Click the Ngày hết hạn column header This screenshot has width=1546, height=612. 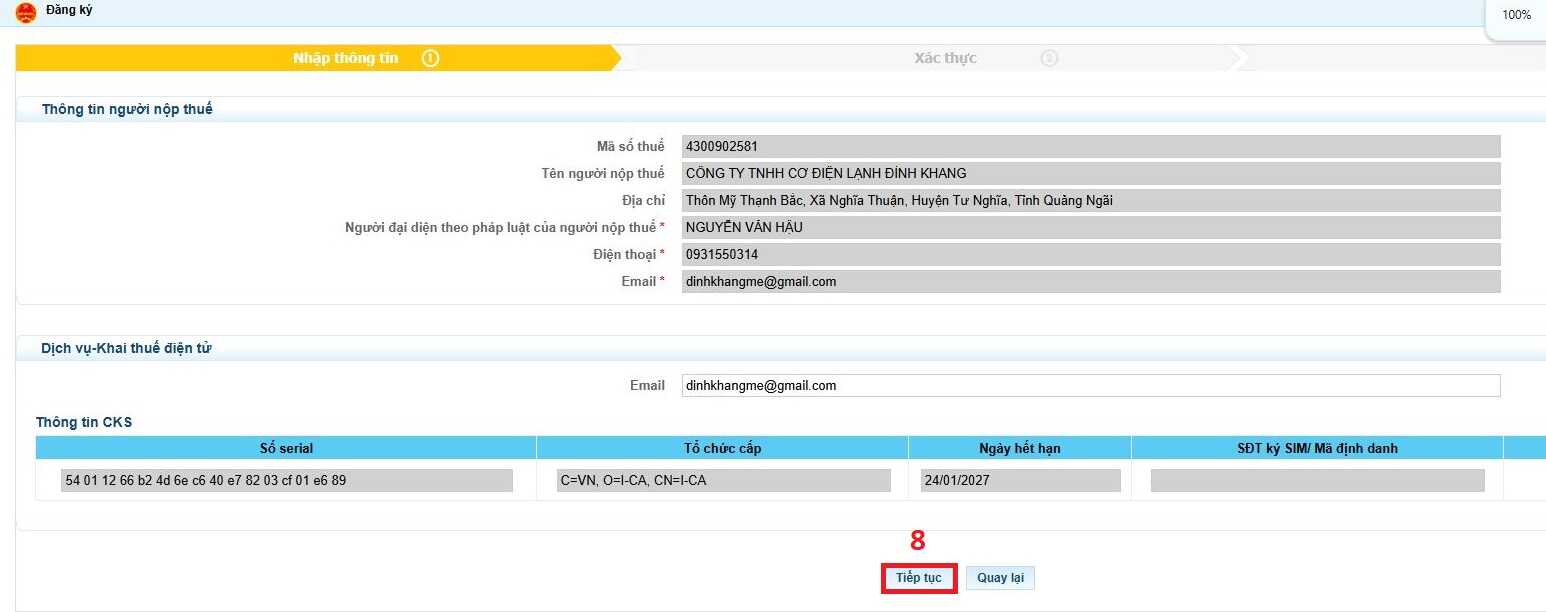[1020, 448]
